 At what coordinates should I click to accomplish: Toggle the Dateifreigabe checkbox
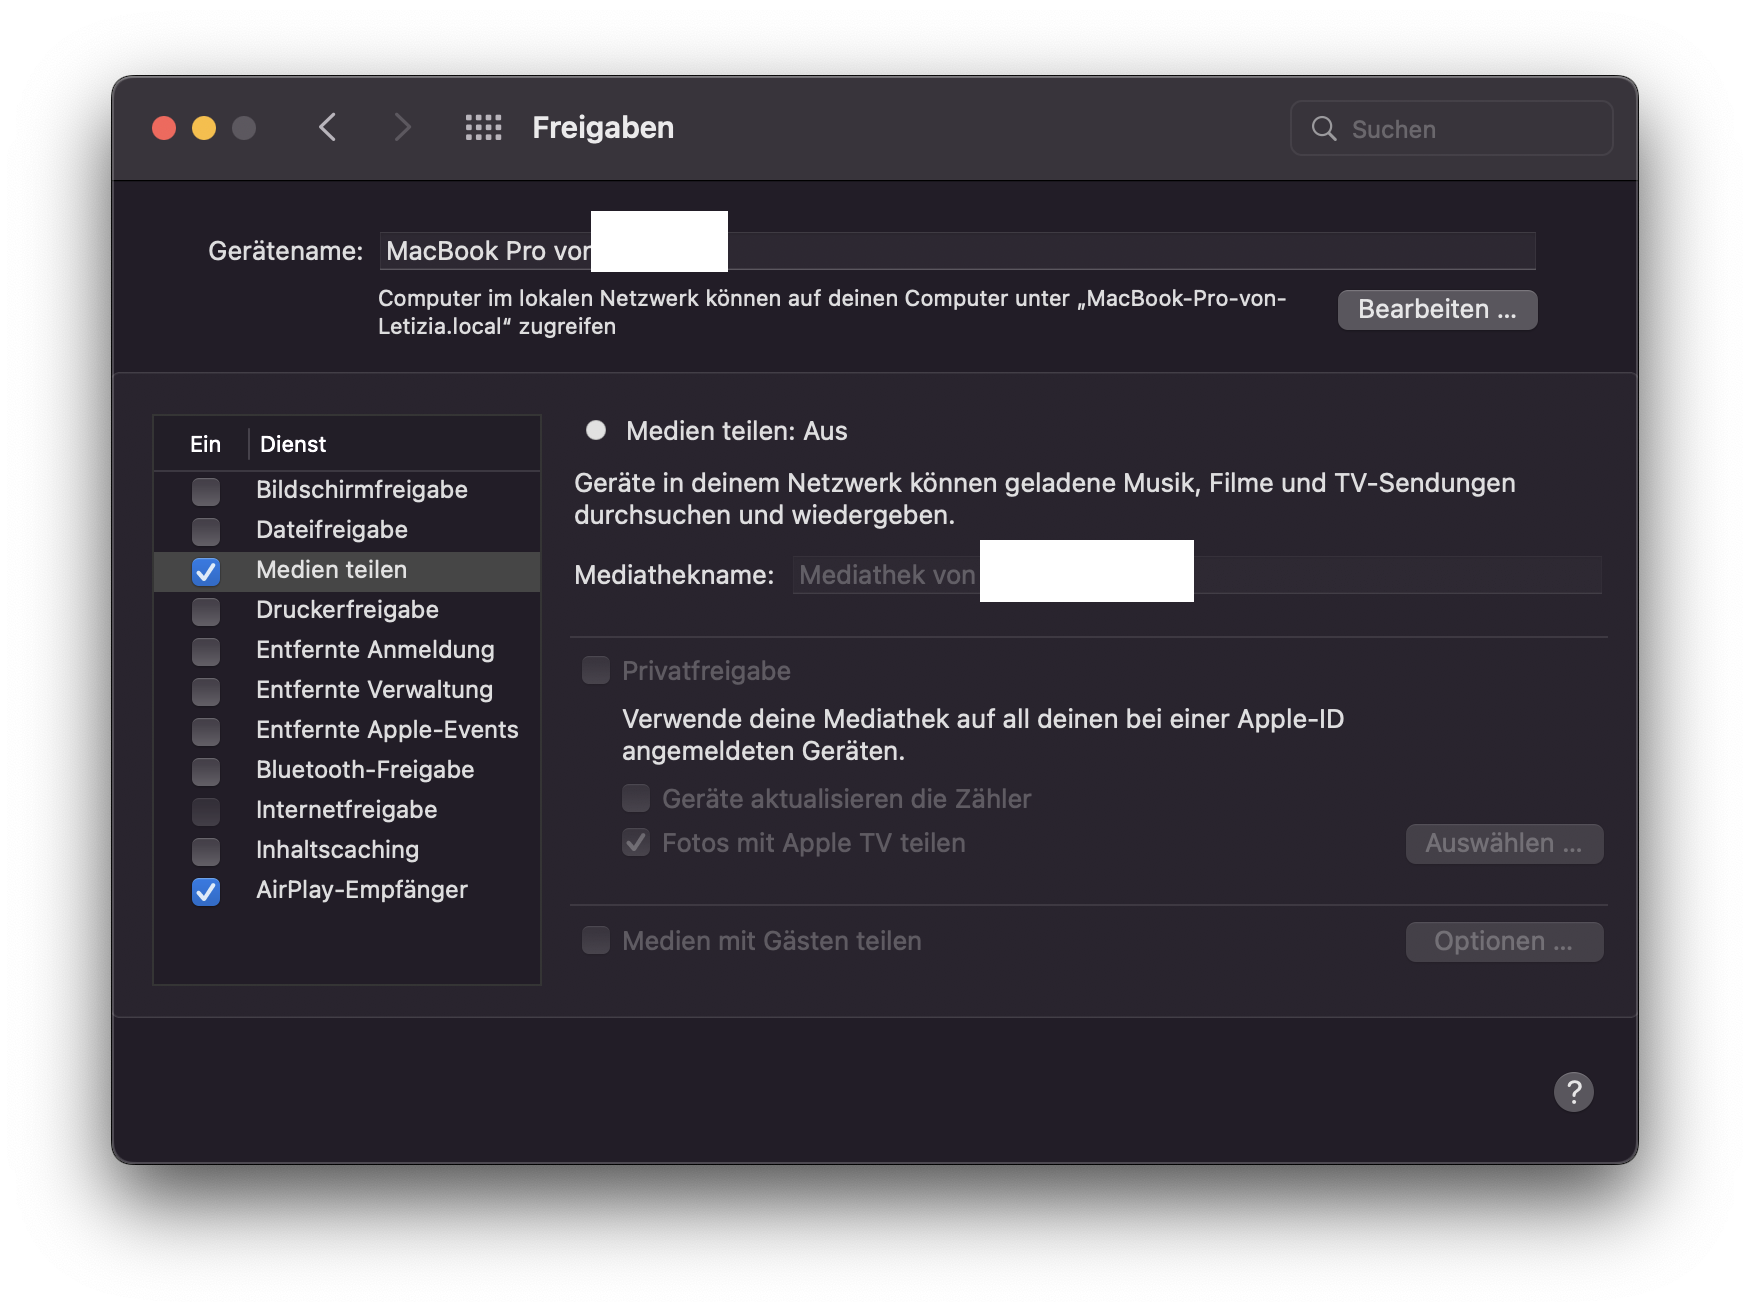(206, 531)
